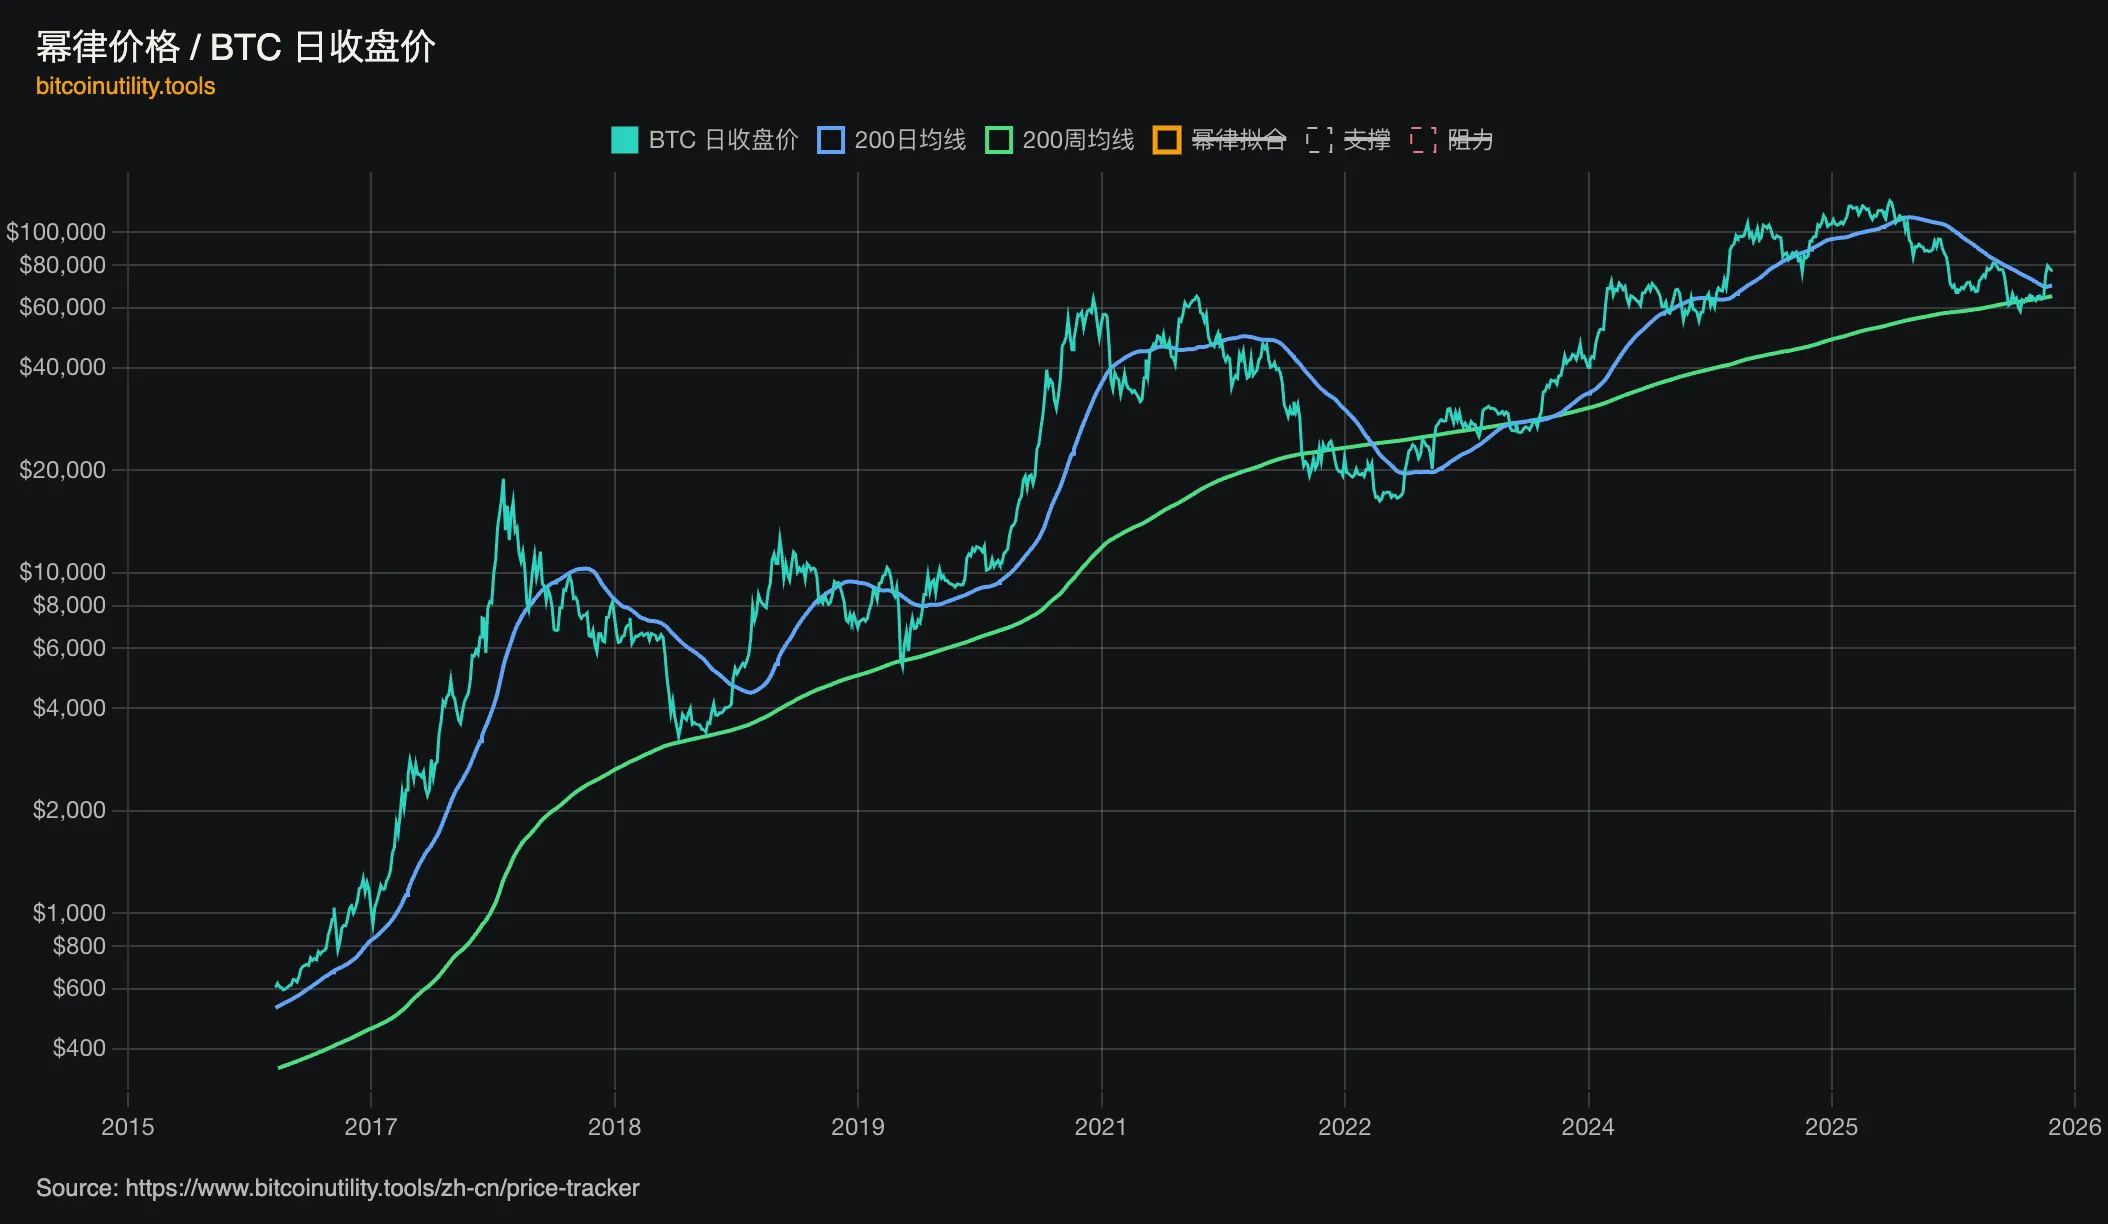Click the $8,000 y-axis label
2108x1224 pixels.
point(69,605)
